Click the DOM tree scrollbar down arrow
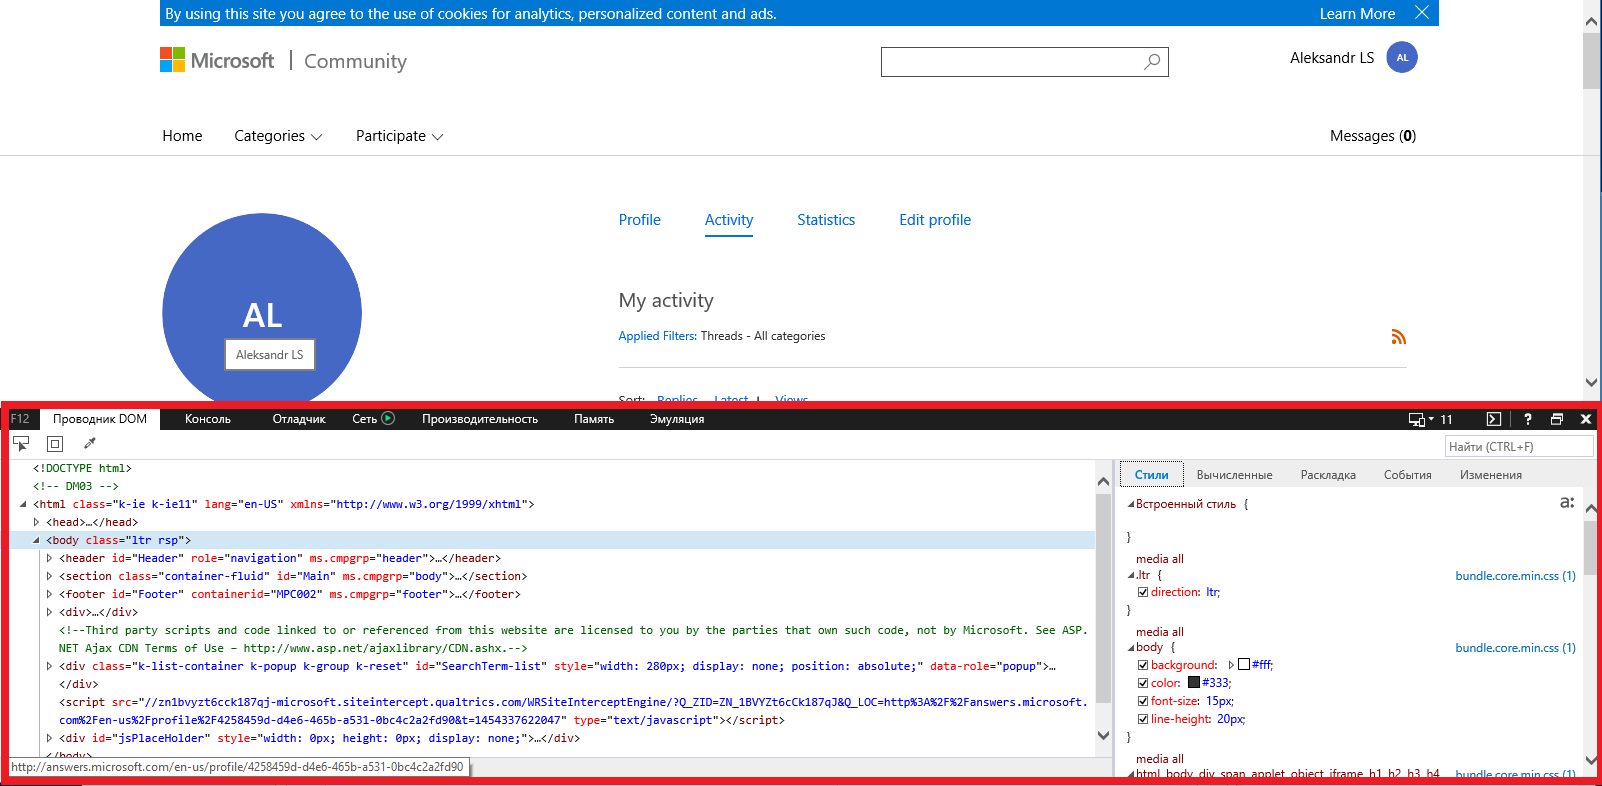Screen dimensions: 1602x786 [x=1103, y=736]
